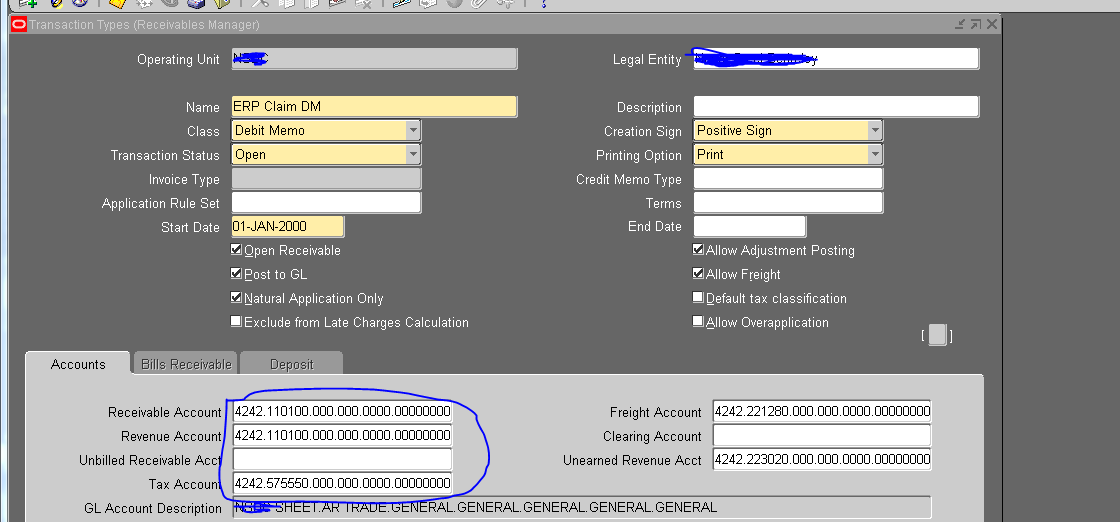Image resolution: width=1120 pixels, height=522 pixels.
Task: Minimize the Transaction Types window
Action: 961,25
